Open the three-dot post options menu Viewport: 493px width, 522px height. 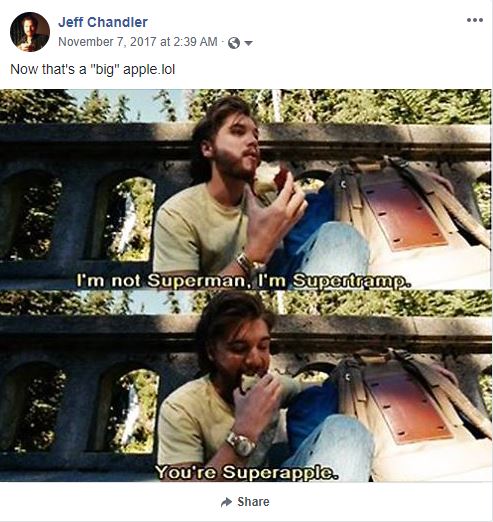coord(475,20)
